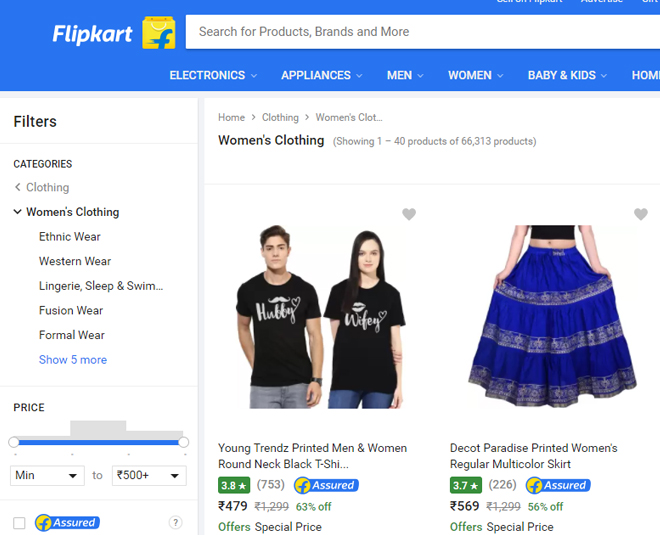
Task: Click the ₹479 price text
Action: tap(232, 506)
